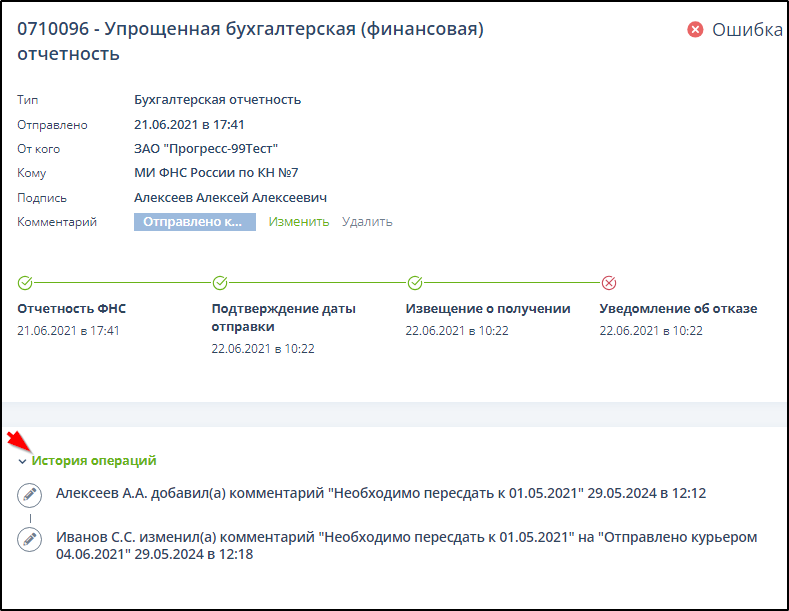Click red cross icon above Уведомление об отказе
This screenshot has width=789, height=611.
click(608, 283)
